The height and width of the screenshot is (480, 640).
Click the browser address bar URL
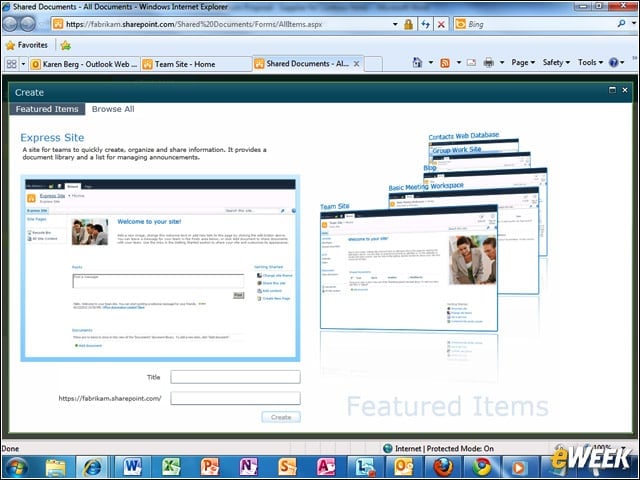point(194,24)
